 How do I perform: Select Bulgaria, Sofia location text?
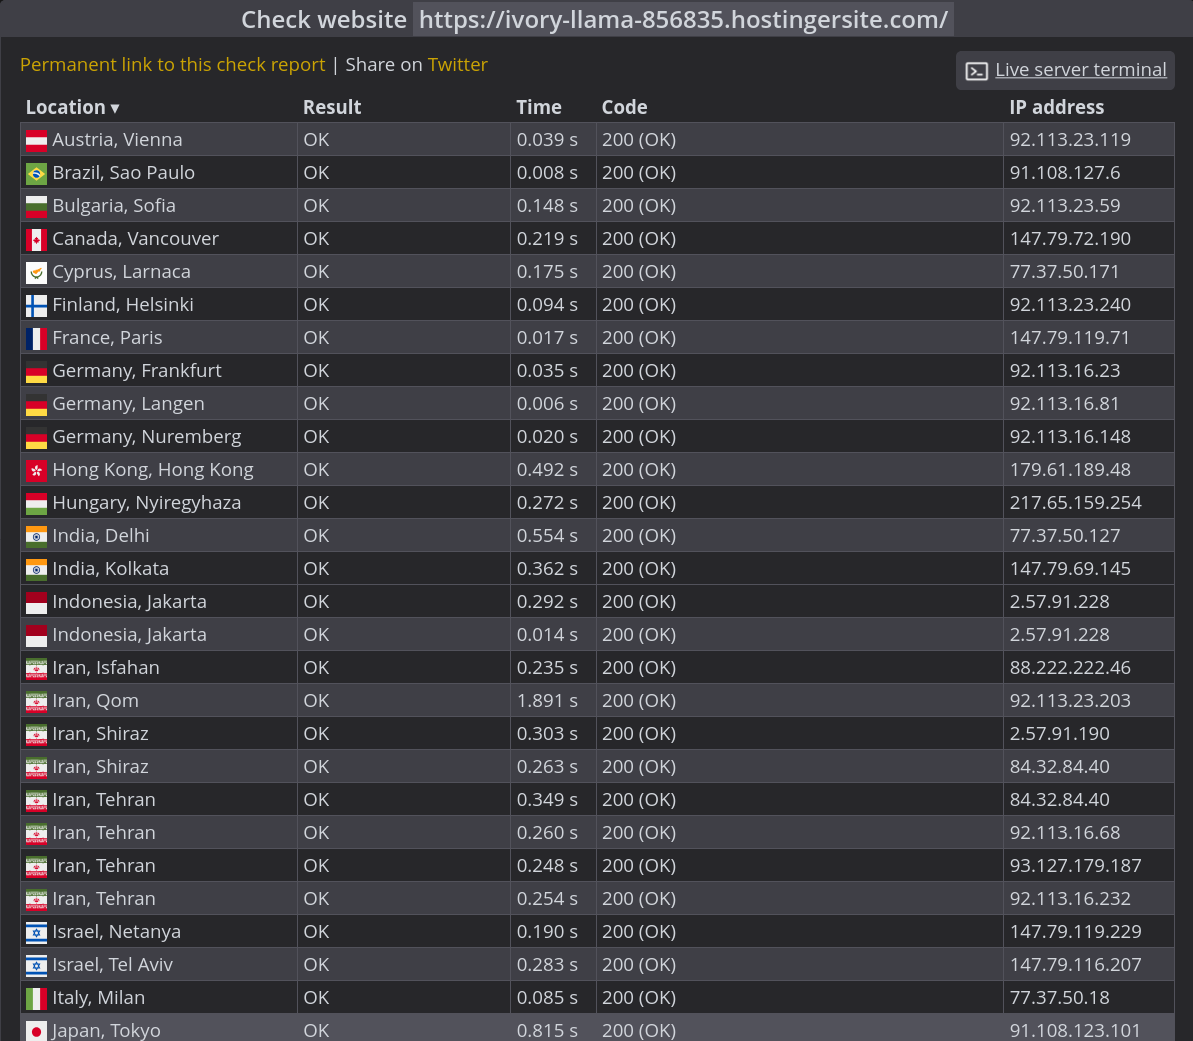(x=114, y=206)
